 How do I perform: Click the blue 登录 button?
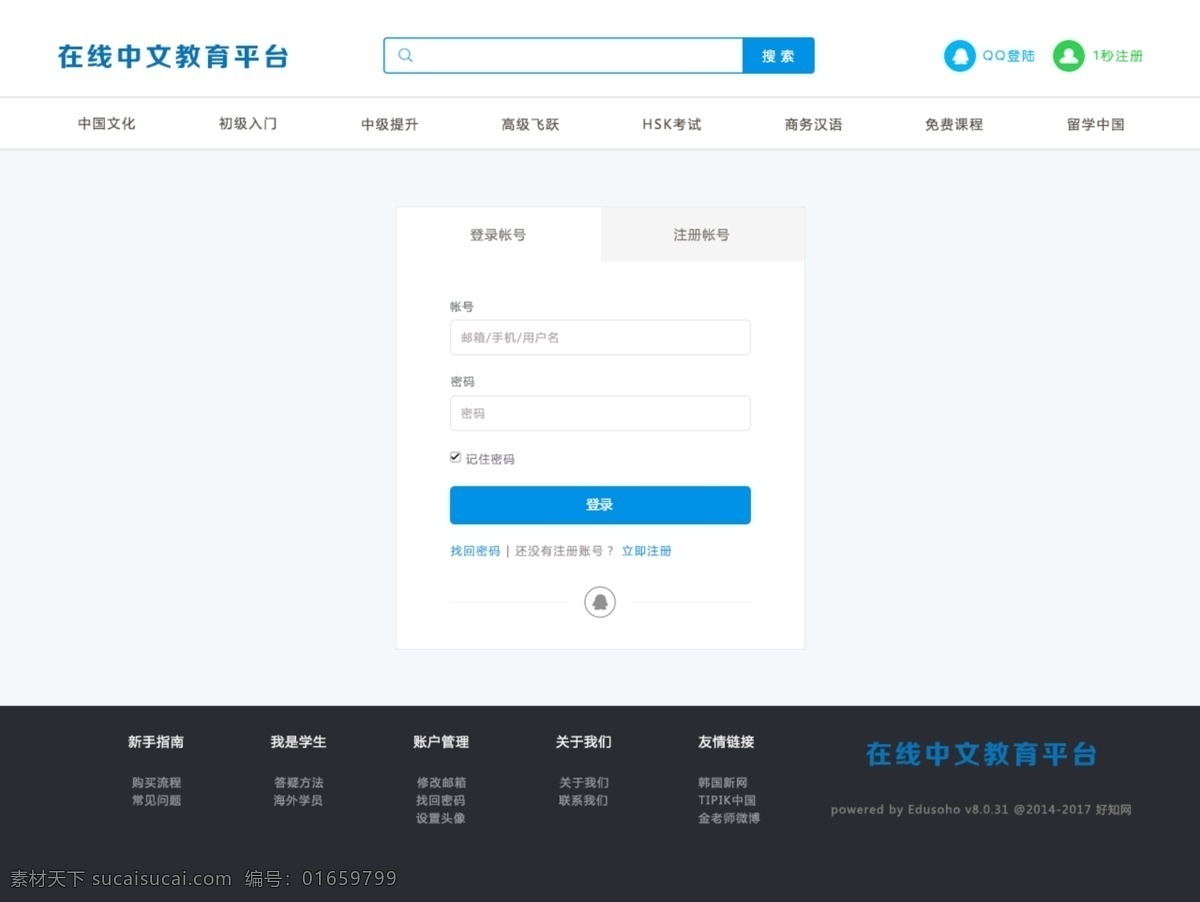tap(600, 505)
